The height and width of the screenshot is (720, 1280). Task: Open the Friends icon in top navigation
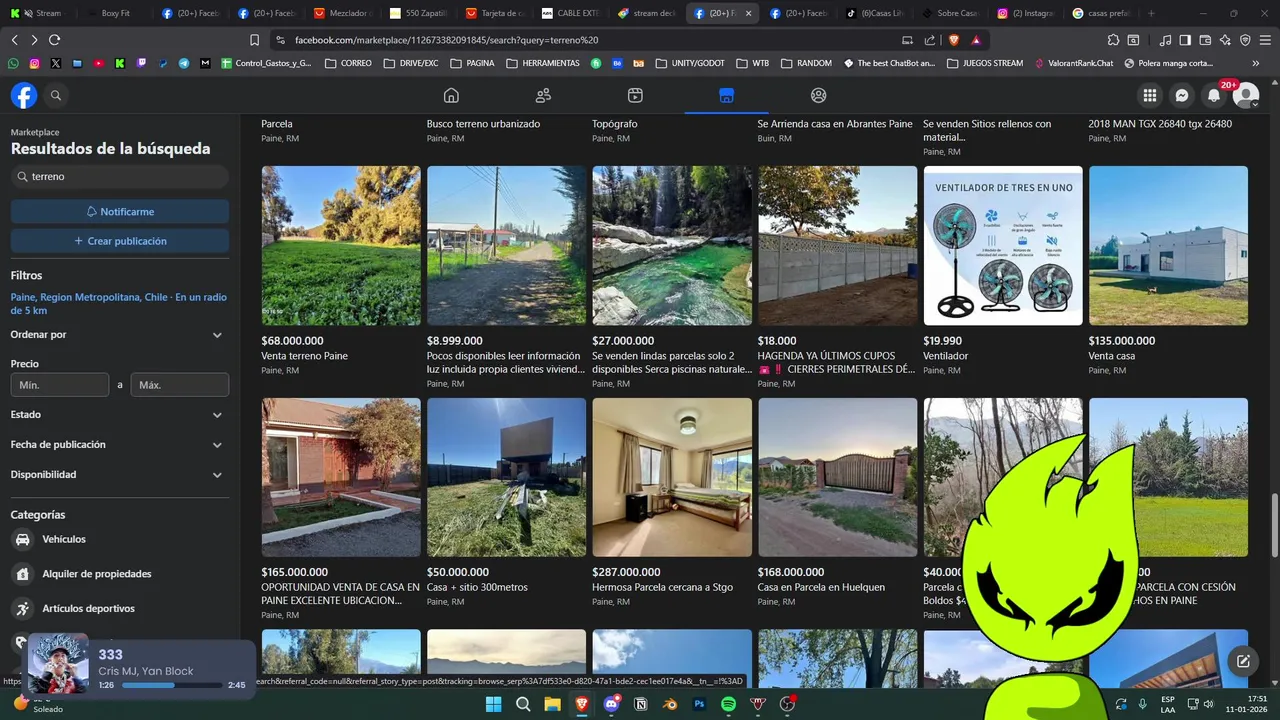coord(543,95)
